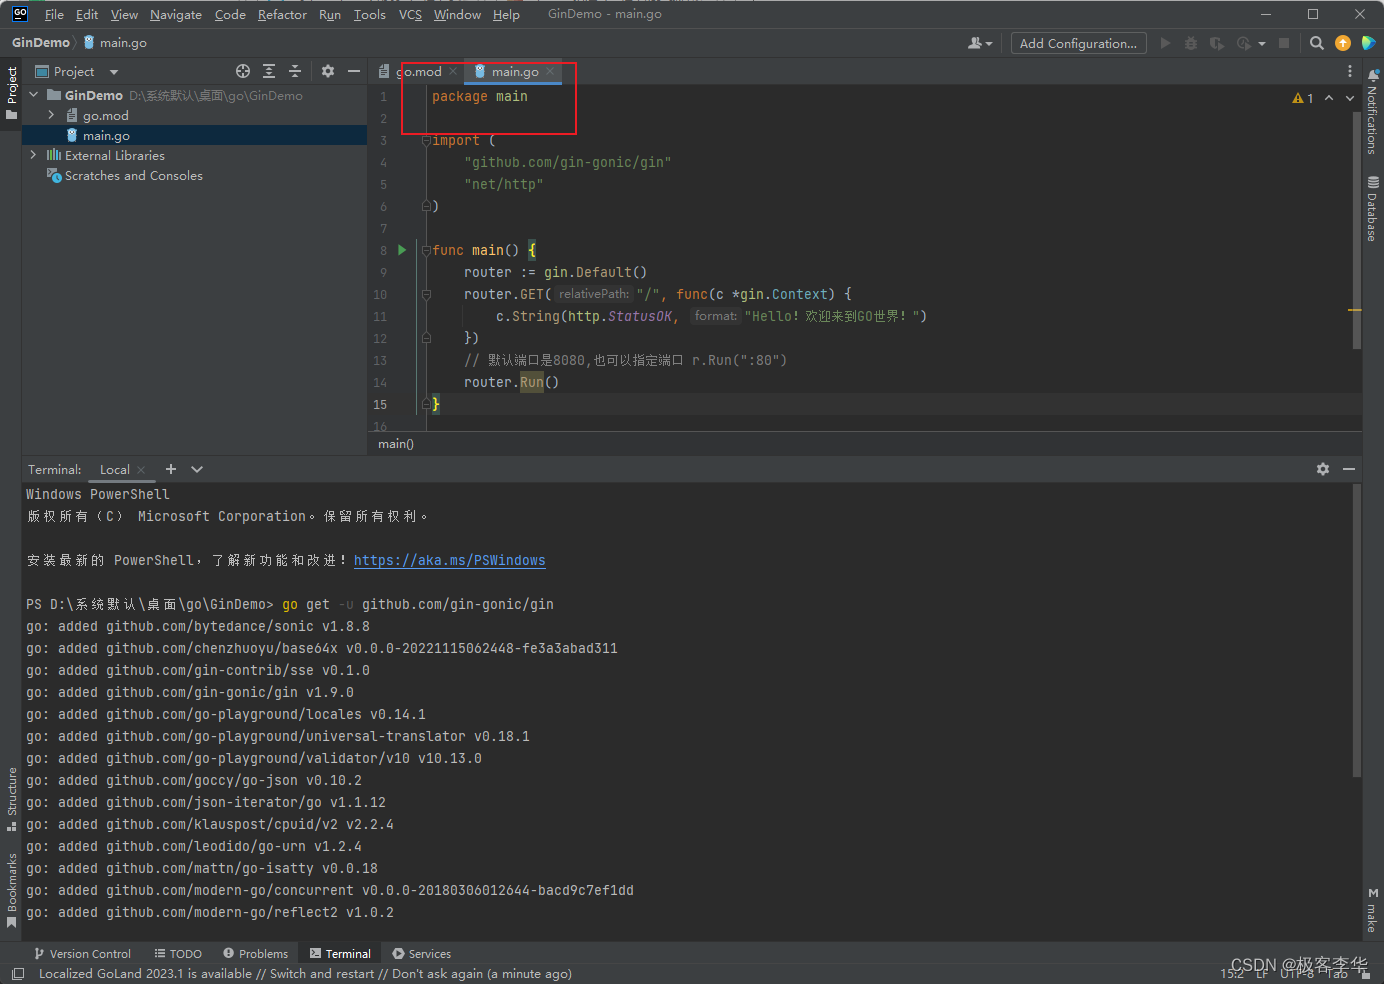Image resolution: width=1384 pixels, height=984 pixels.
Task: Add a new terminal session tab
Action: coord(171,469)
